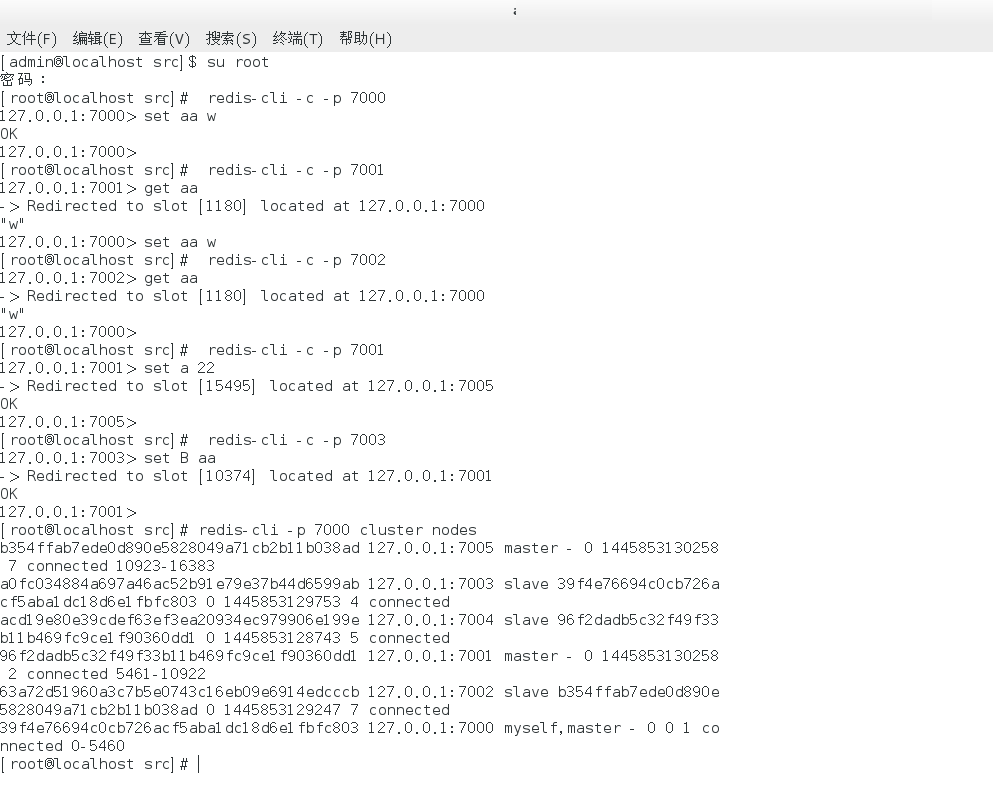The width and height of the screenshot is (993, 797).
Task: Open the 查看(V) menu
Action: click(164, 39)
